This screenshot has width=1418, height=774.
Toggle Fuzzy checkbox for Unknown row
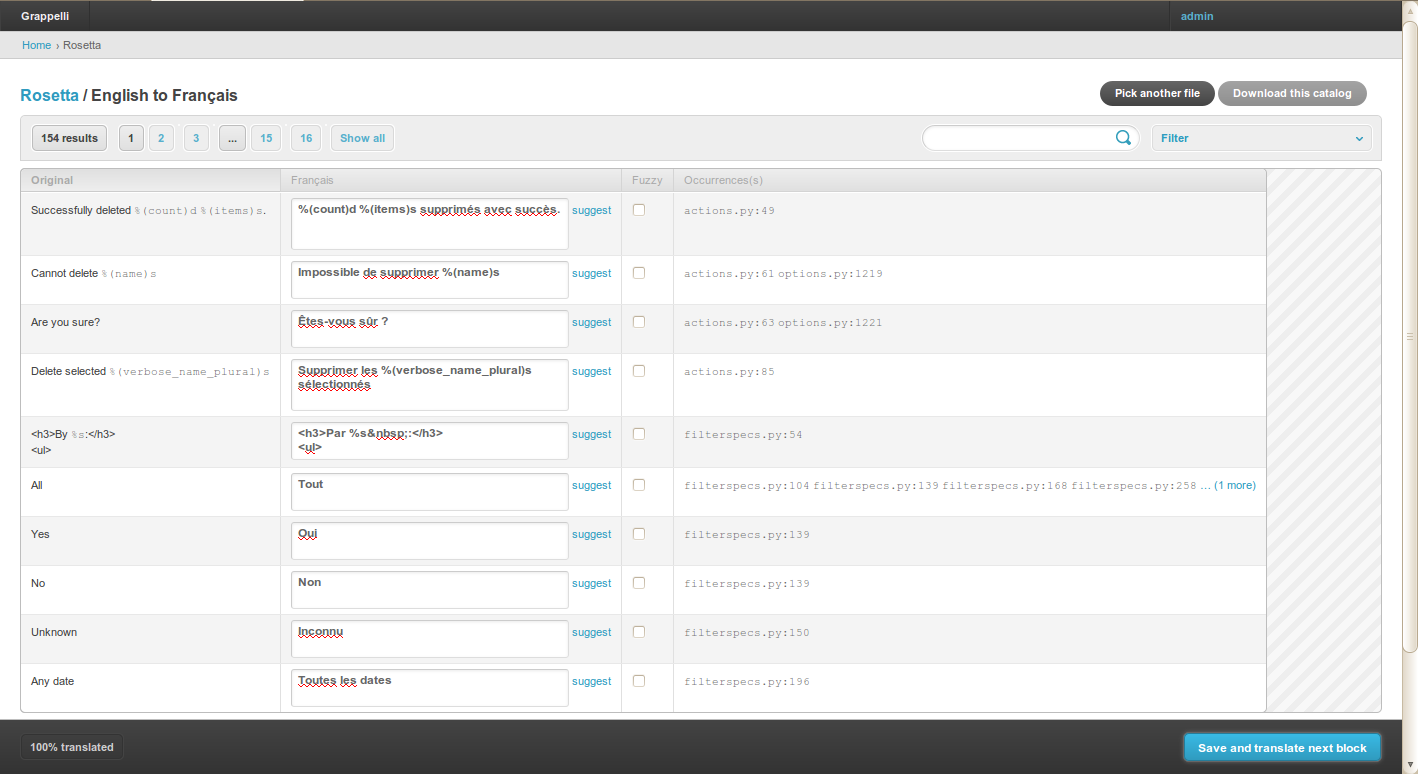(639, 632)
